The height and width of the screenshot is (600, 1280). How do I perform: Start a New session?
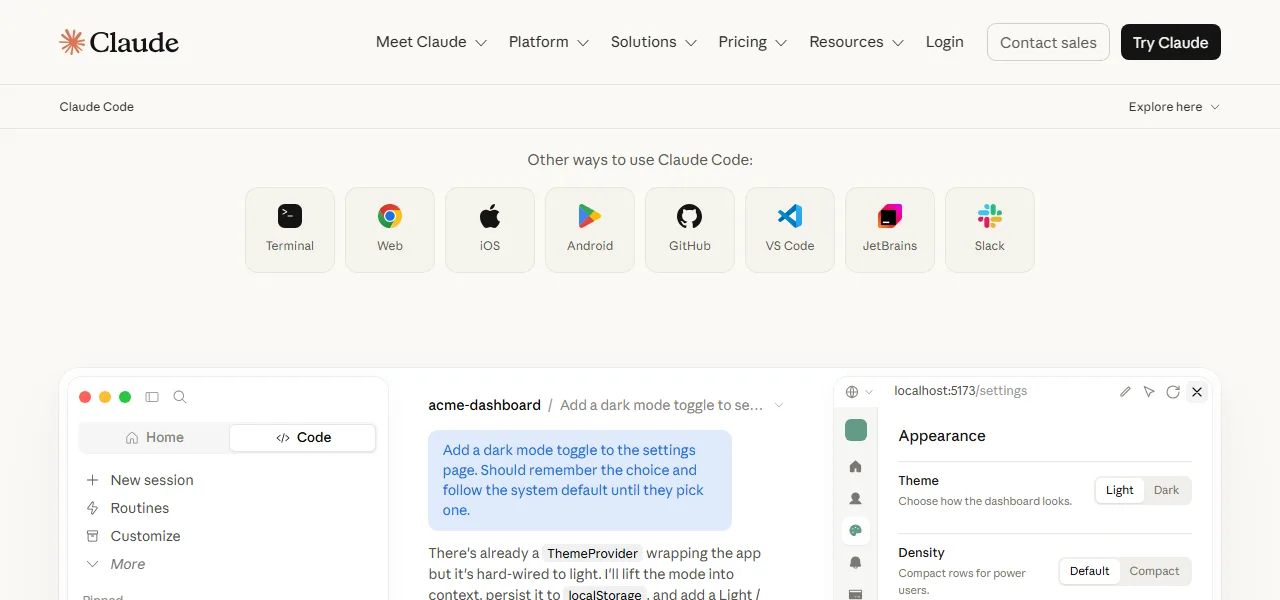point(140,480)
